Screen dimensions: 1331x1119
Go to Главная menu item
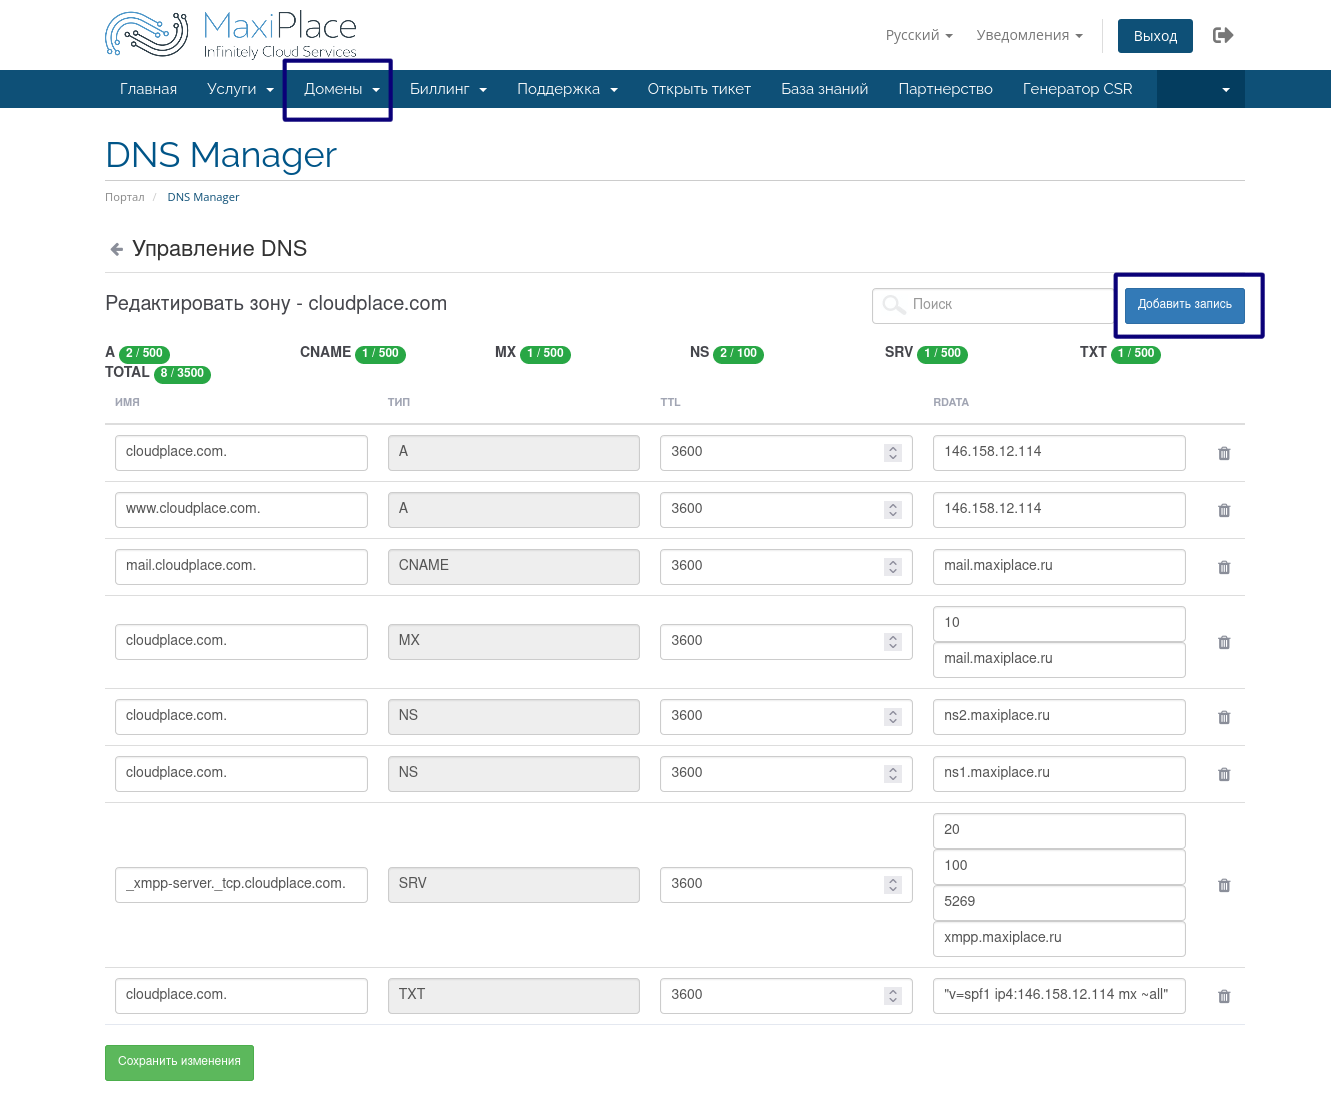click(x=148, y=89)
